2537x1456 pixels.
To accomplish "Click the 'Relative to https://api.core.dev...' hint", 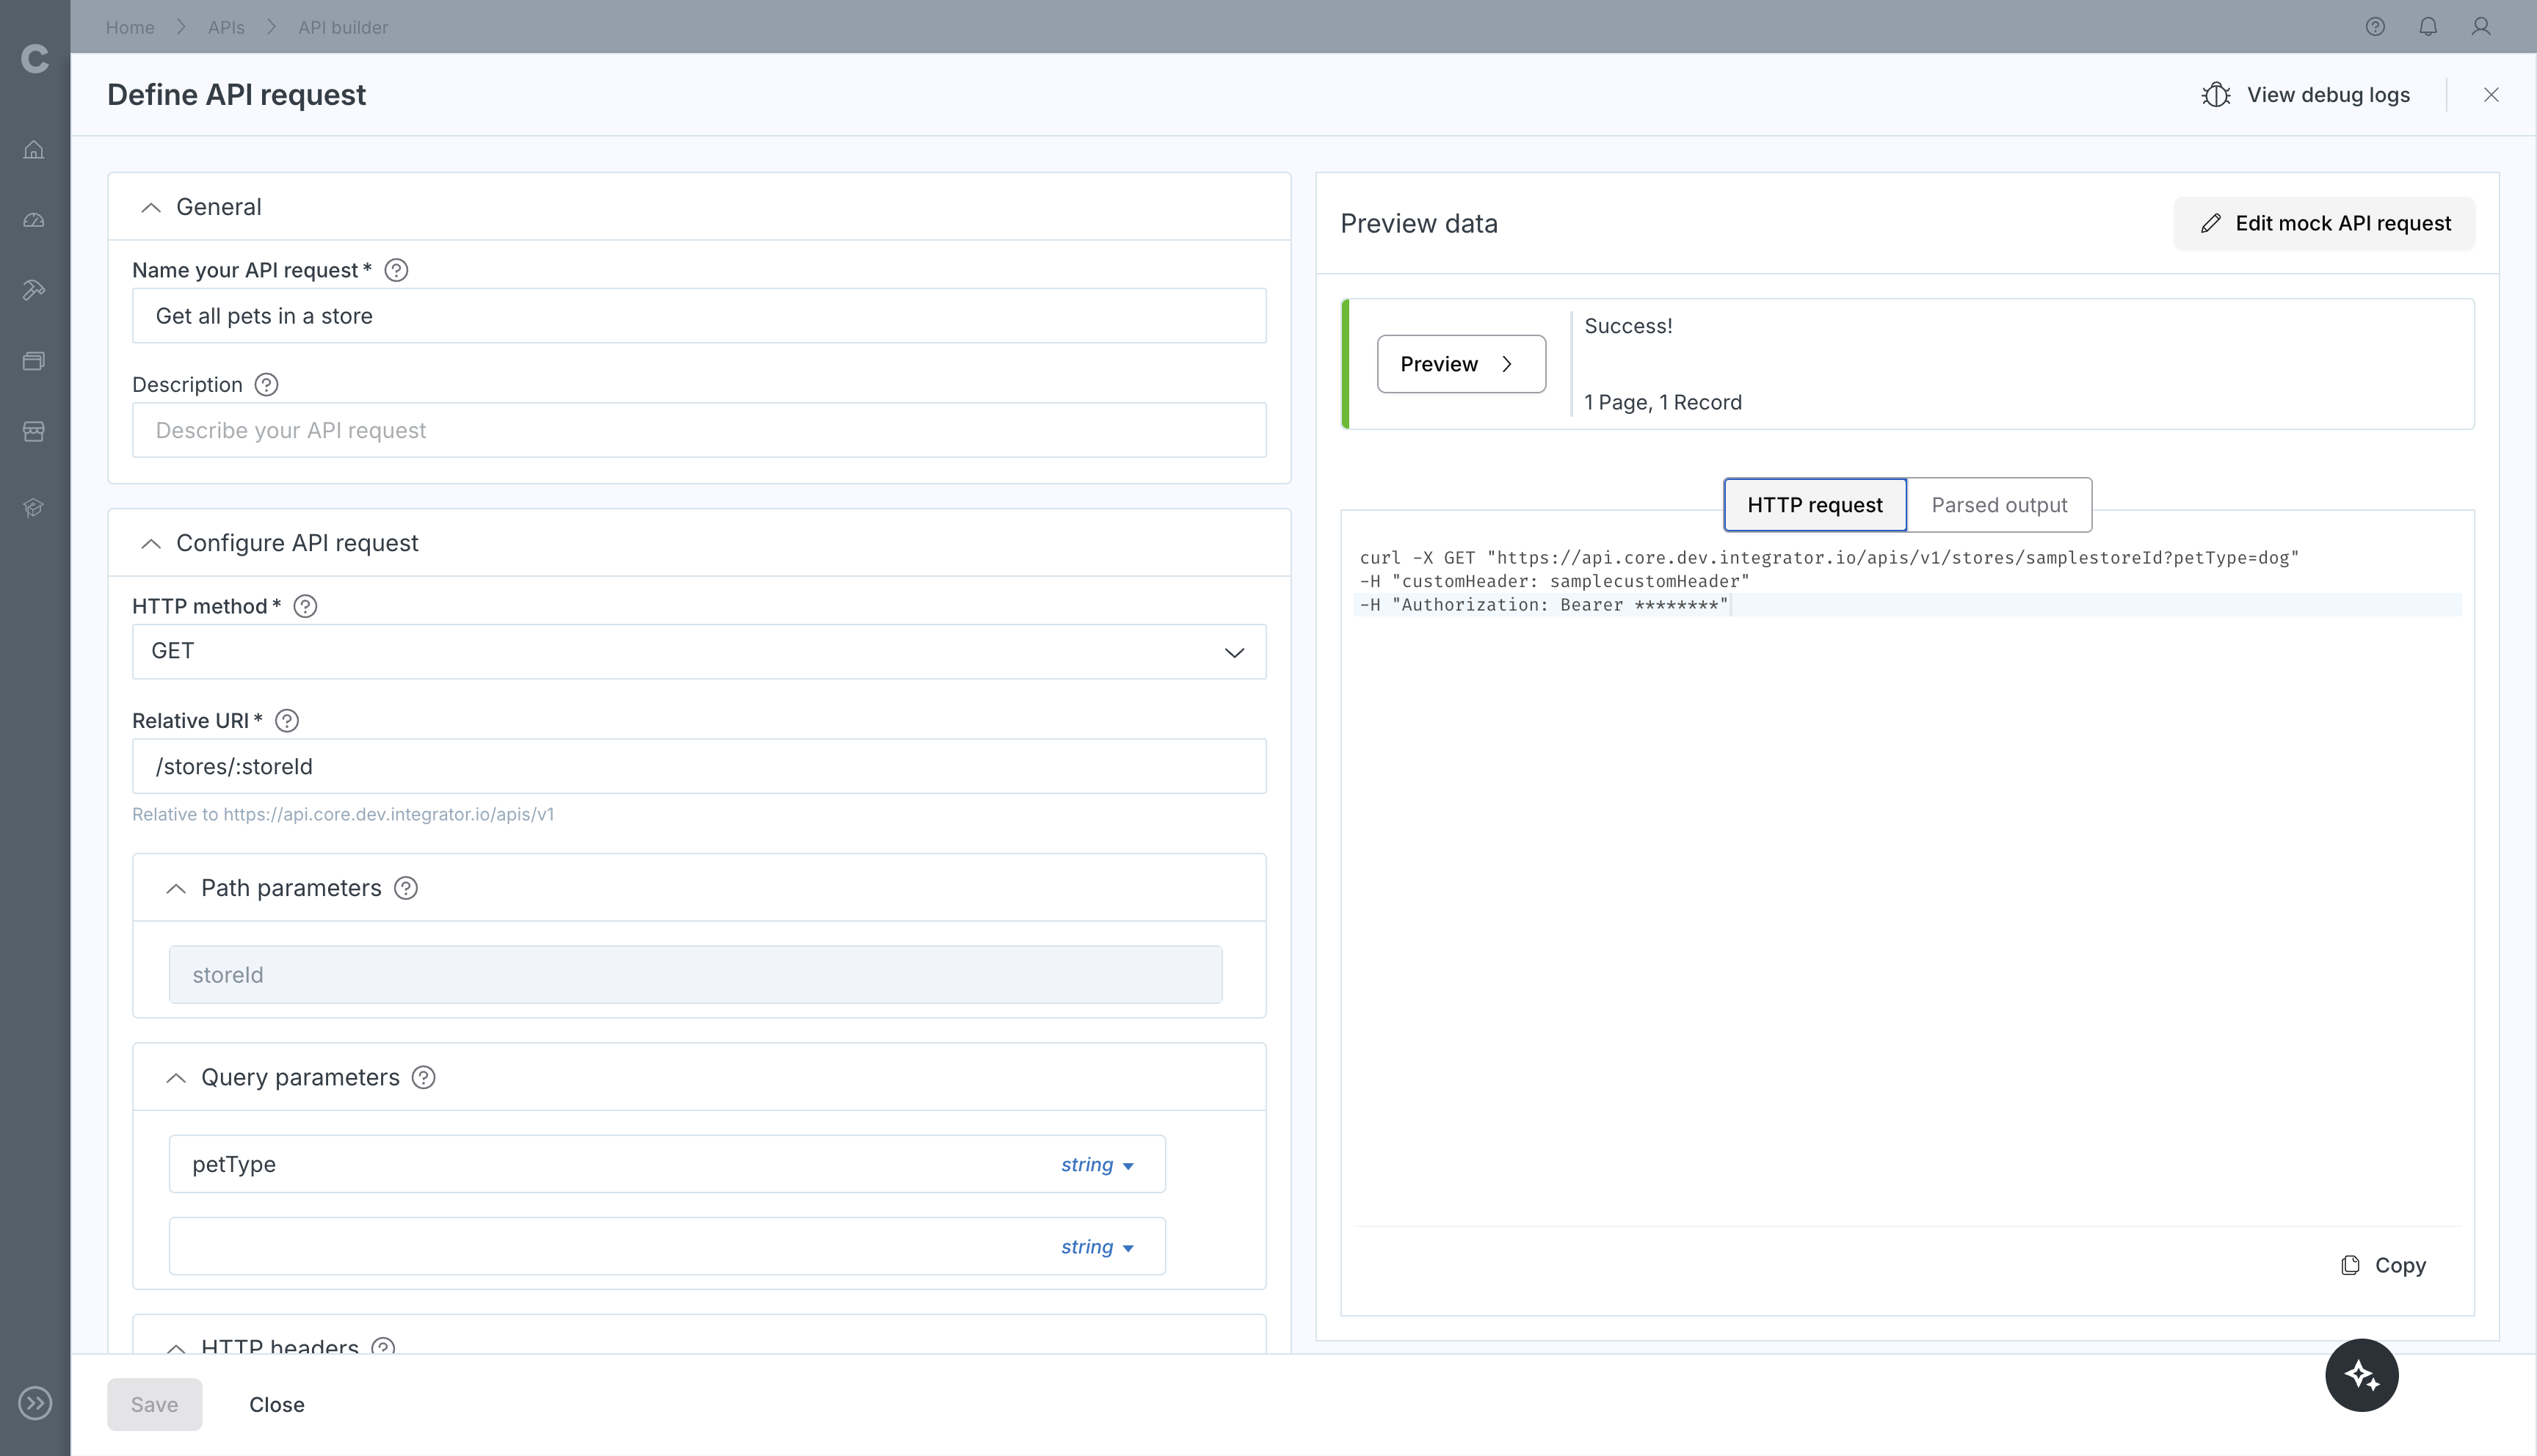I will coord(343,814).
